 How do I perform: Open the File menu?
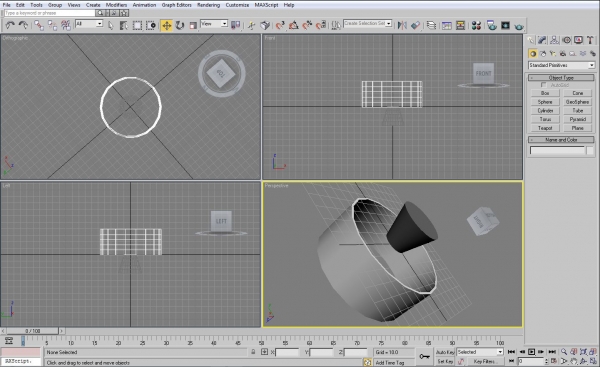[x=7, y=5]
